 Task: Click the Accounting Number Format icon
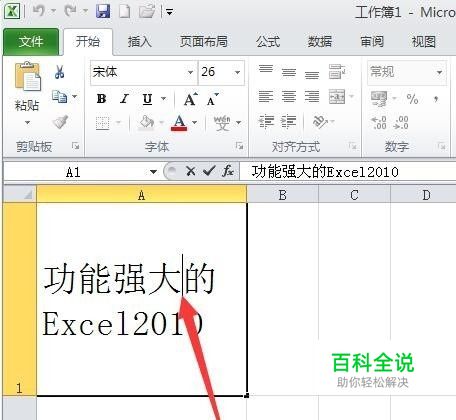pos(379,99)
